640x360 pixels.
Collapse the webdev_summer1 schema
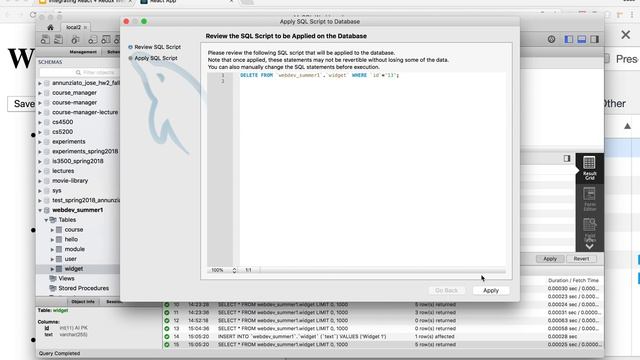tap(40, 211)
